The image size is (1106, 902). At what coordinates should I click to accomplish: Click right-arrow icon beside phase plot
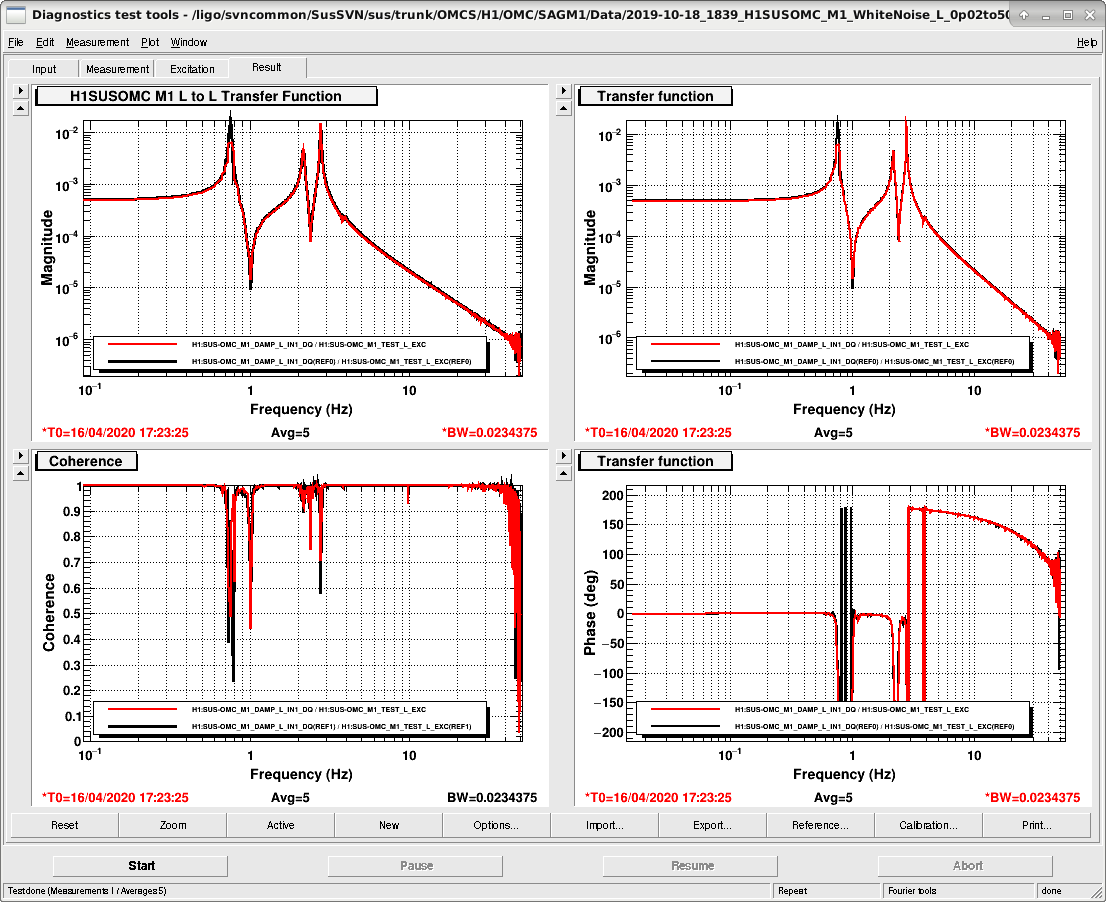coord(563,456)
